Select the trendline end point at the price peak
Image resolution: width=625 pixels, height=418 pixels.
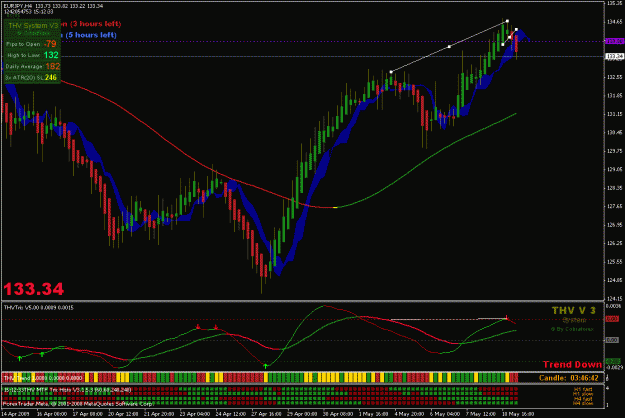(507, 21)
